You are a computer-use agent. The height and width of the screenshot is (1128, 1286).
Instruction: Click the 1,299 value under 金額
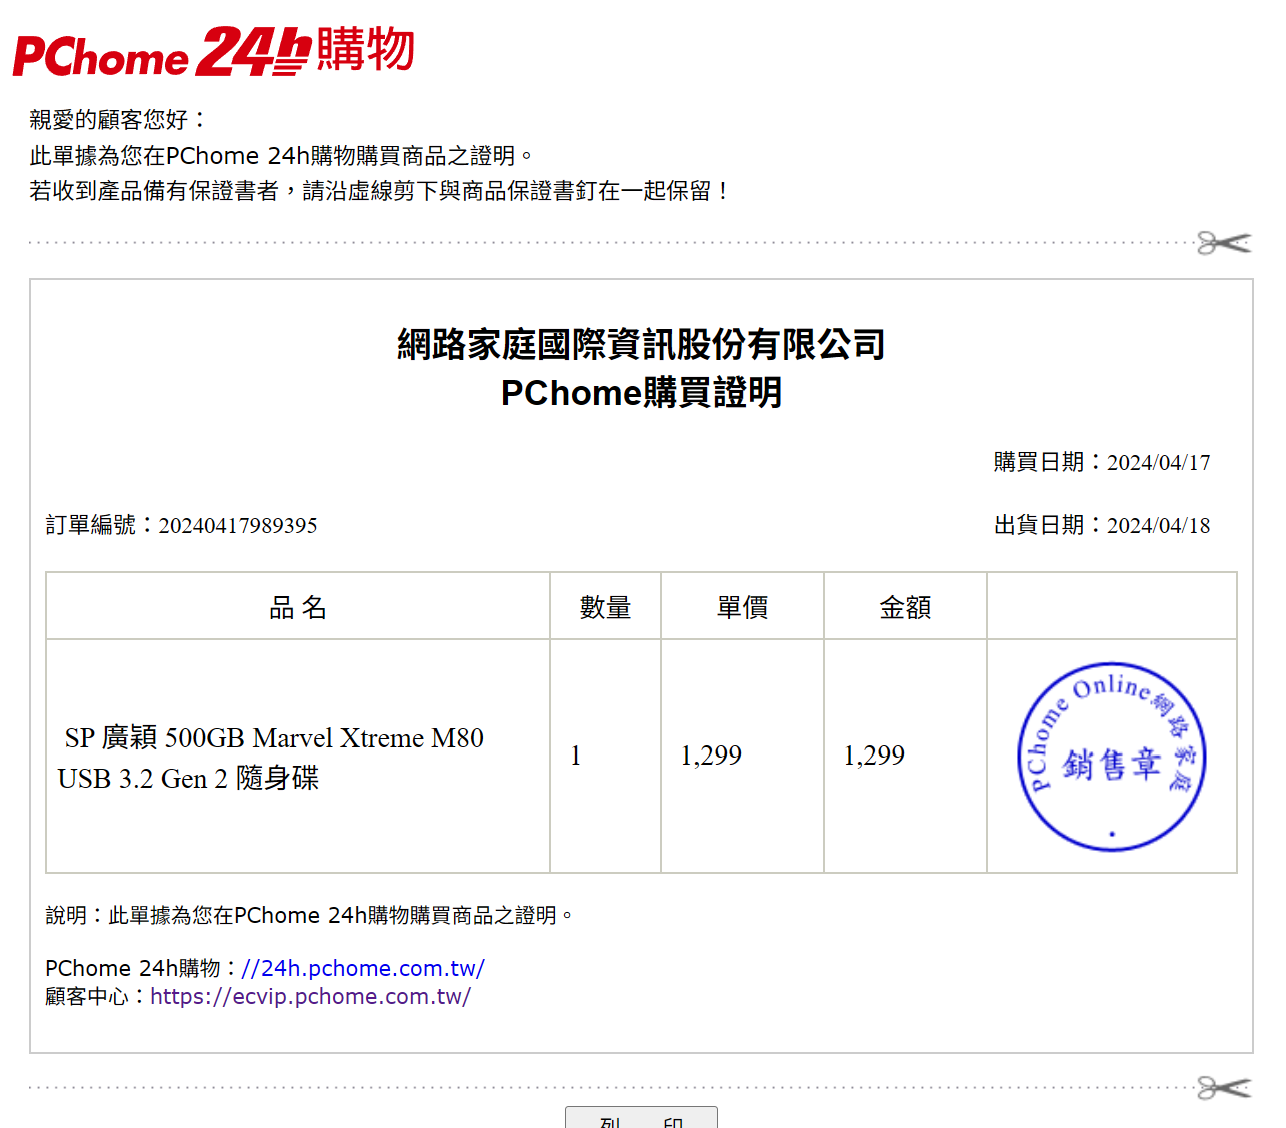(874, 756)
